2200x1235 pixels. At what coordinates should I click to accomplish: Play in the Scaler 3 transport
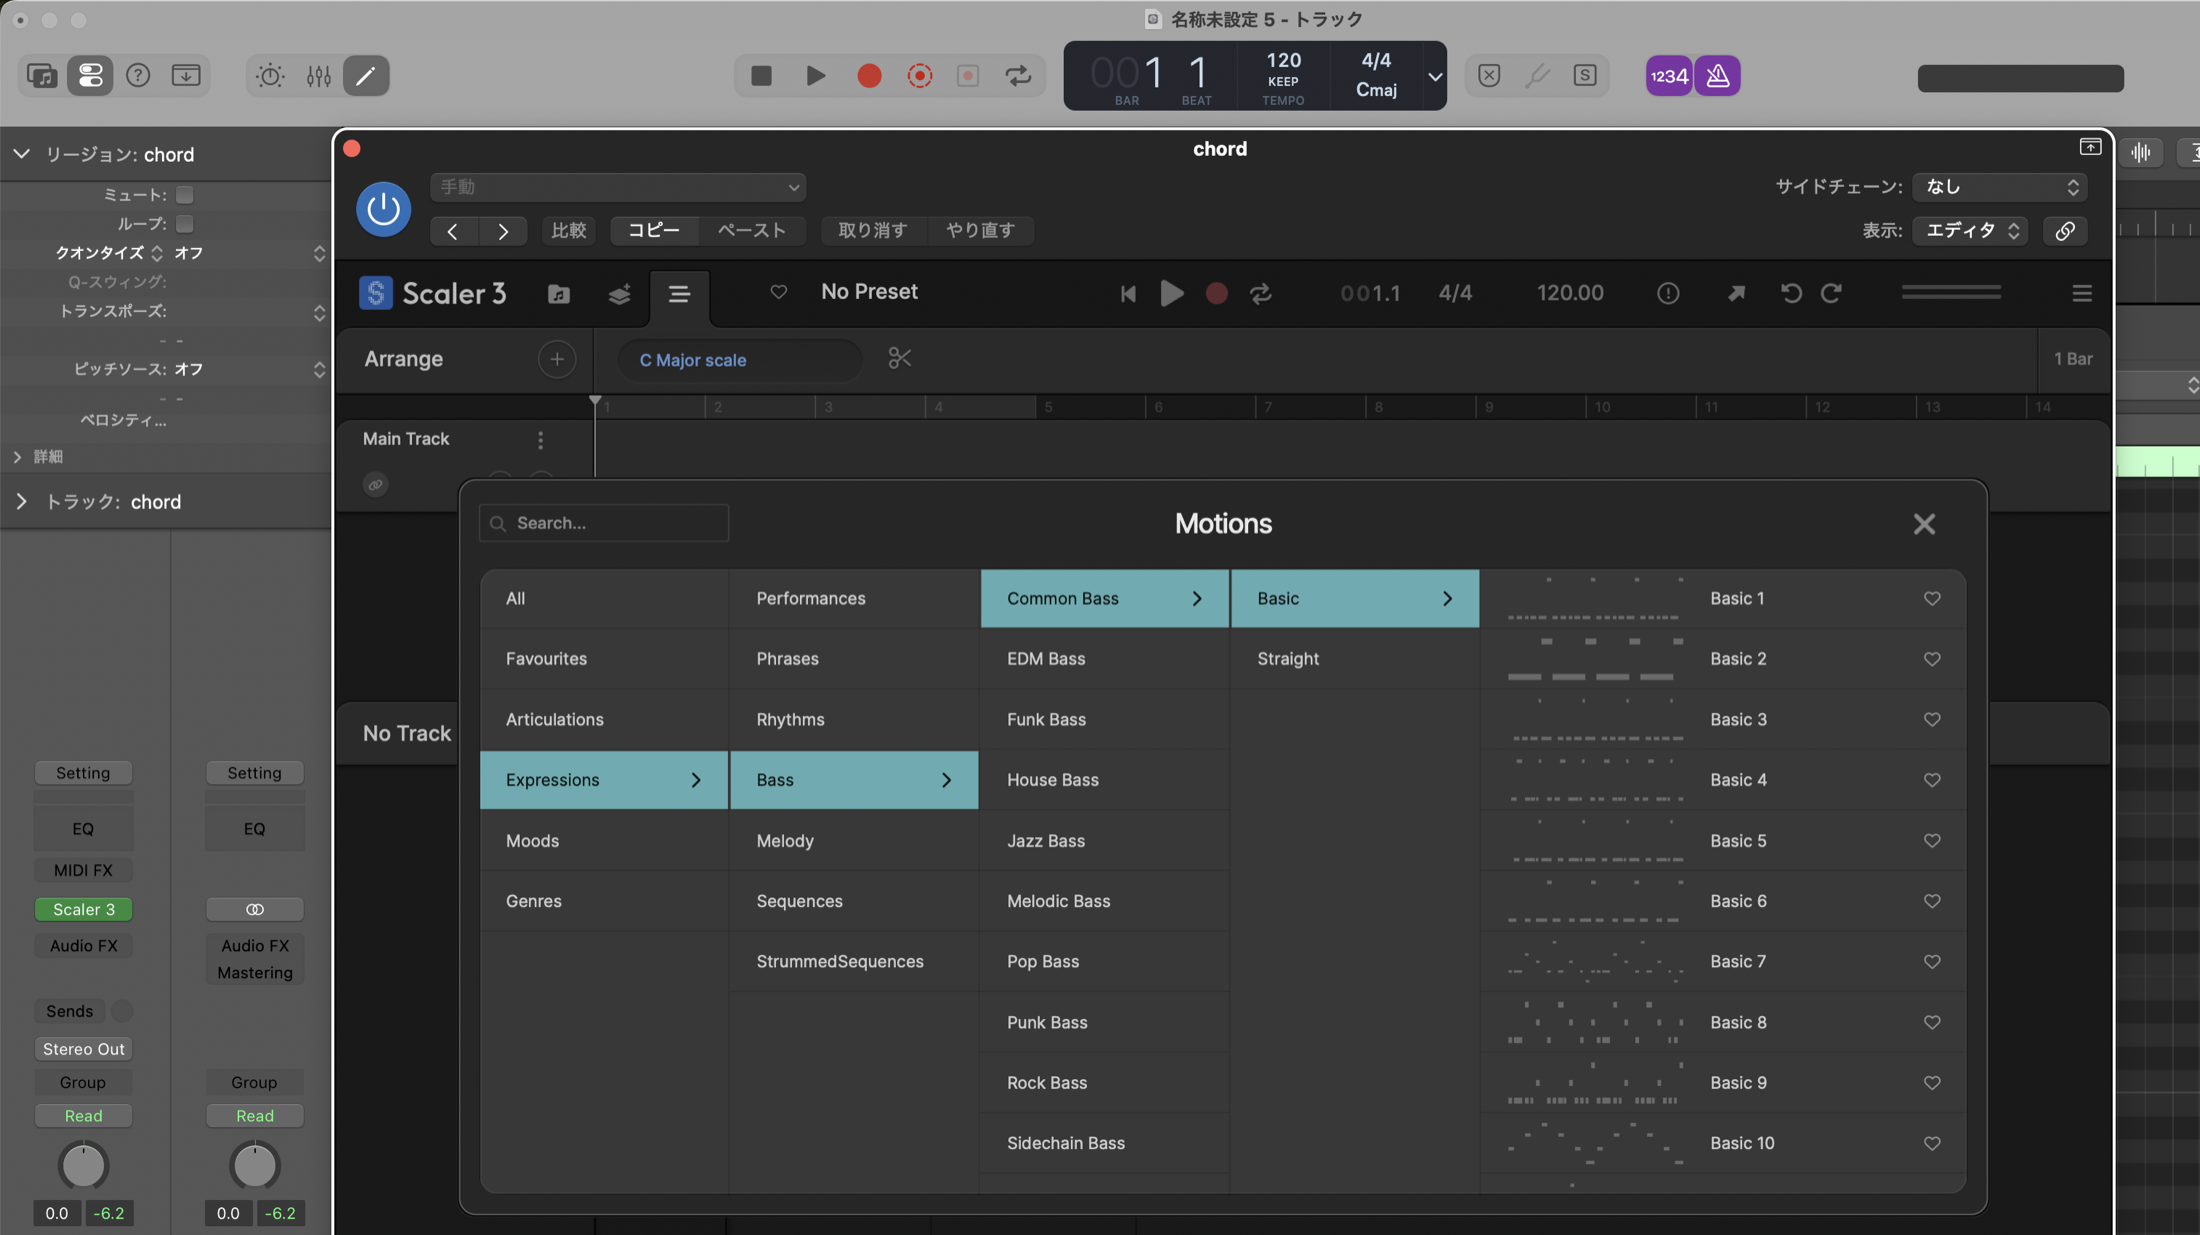click(x=1172, y=294)
